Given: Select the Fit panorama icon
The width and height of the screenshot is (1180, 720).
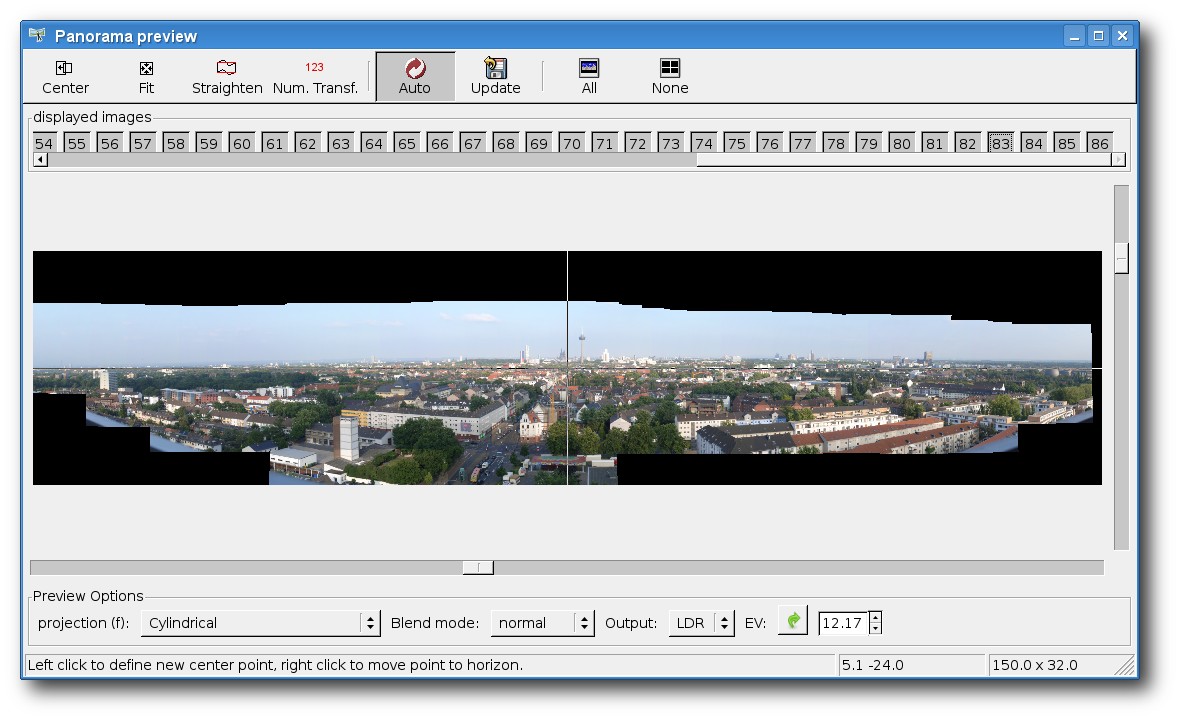Looking at the screenshot, I should [146, 68].
